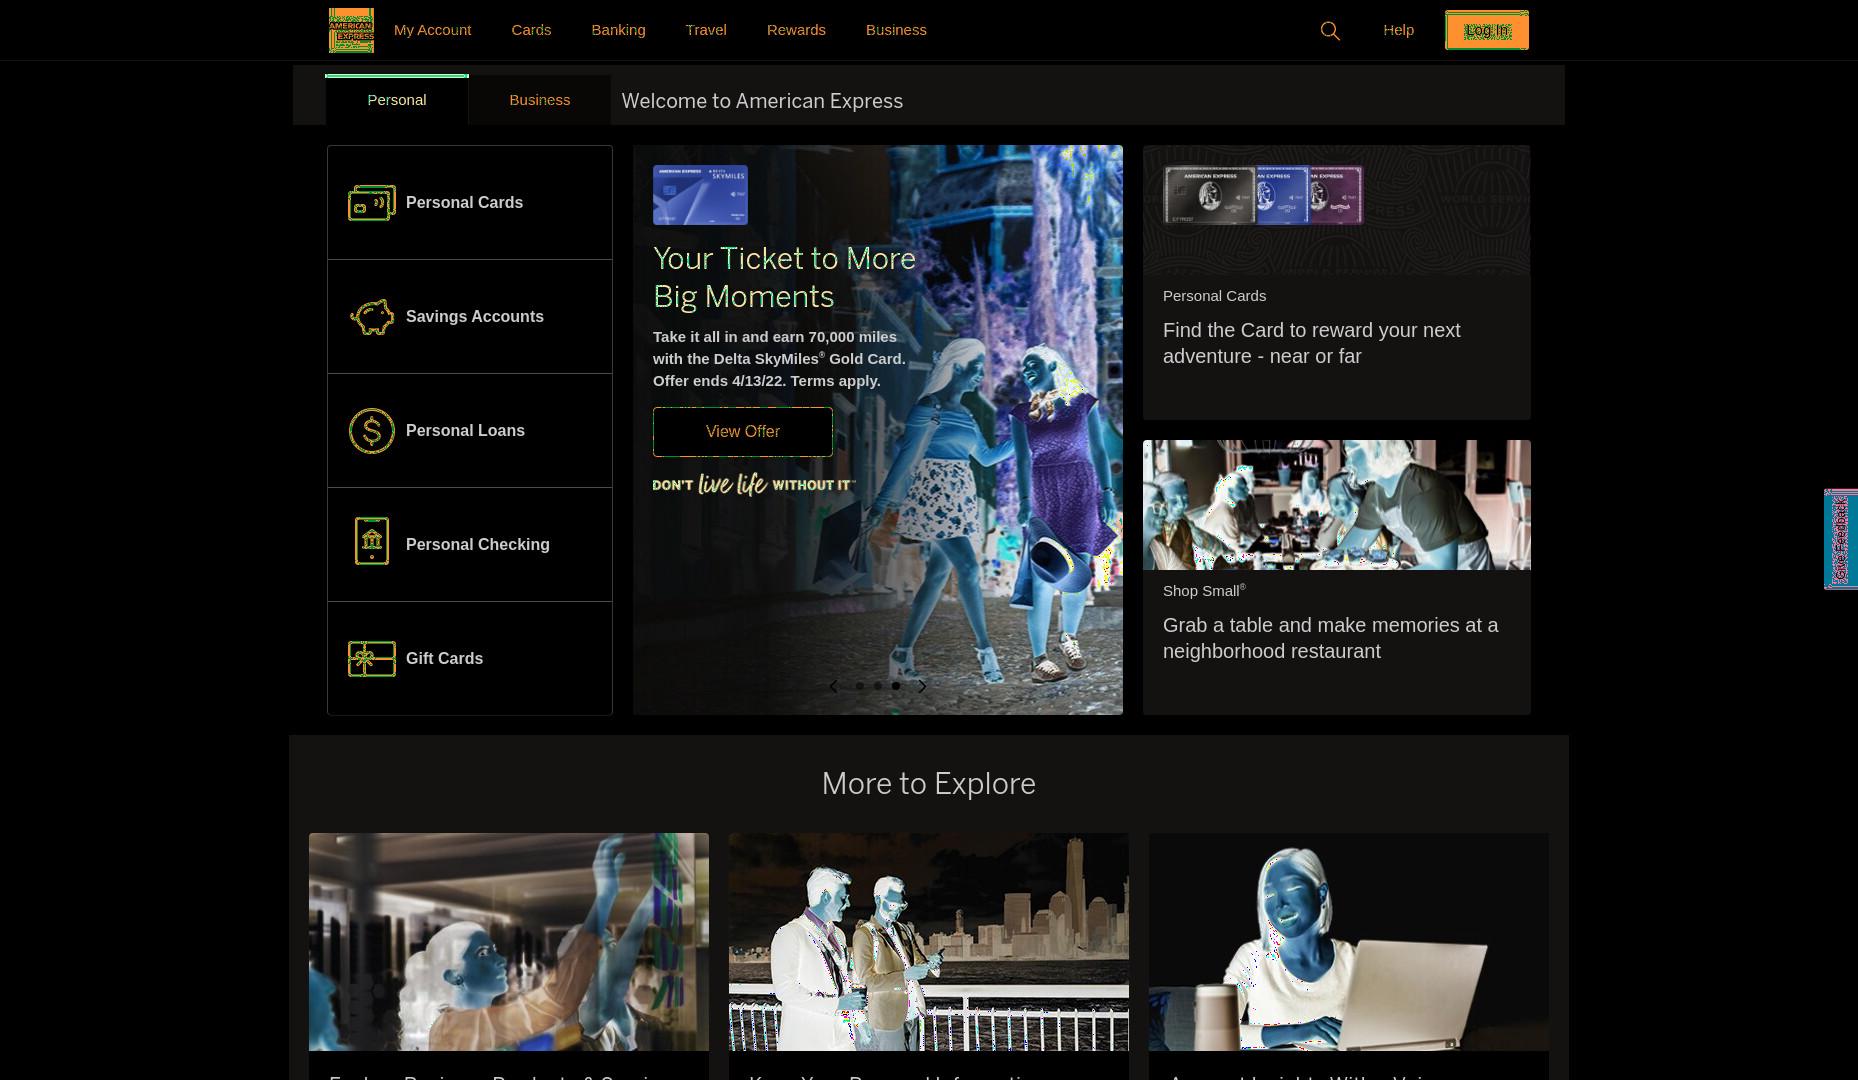Click the Help link
Image resolution: width=1858 pixels, height=1080 pixels.
tap(1398, 30)
